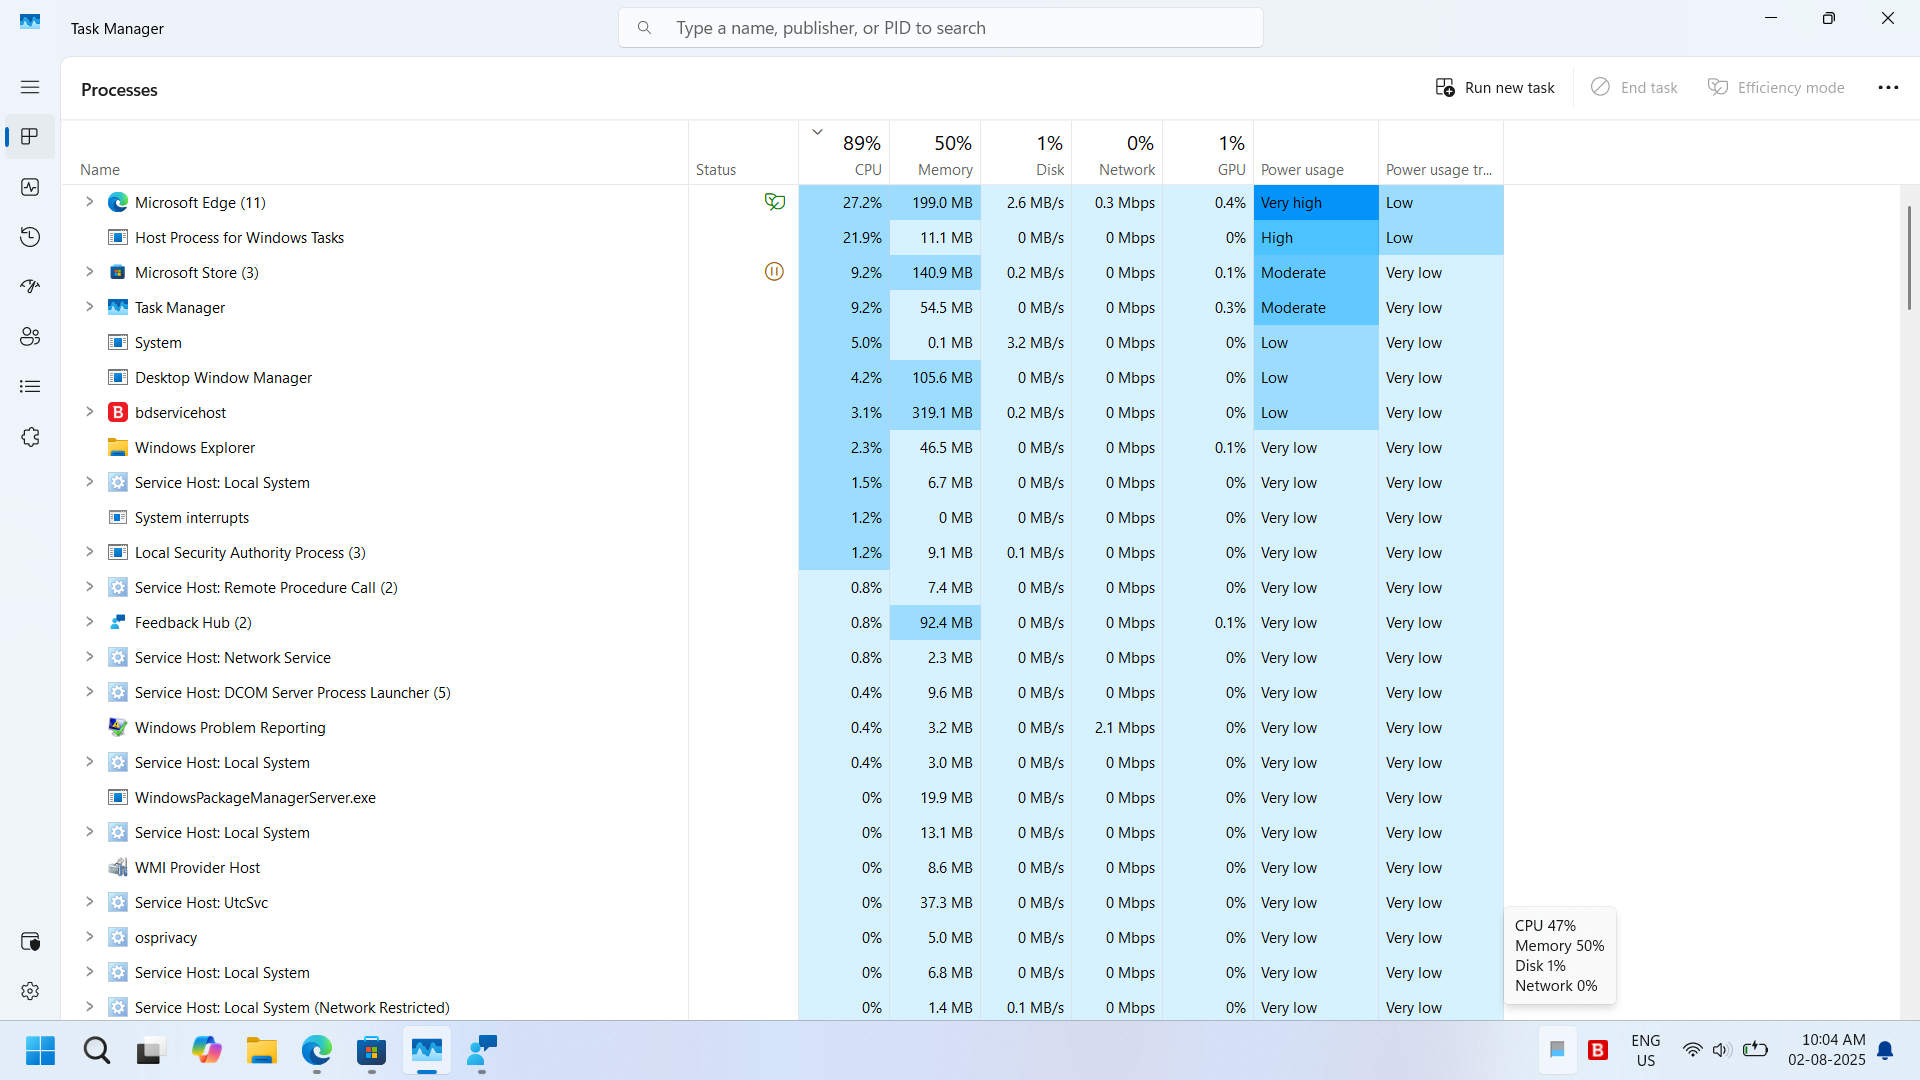Image resolution: width=1920 pixels, height=1080 pixels.
Task: Expand the Microsoft Edge process group
Action: pos(89,202)
